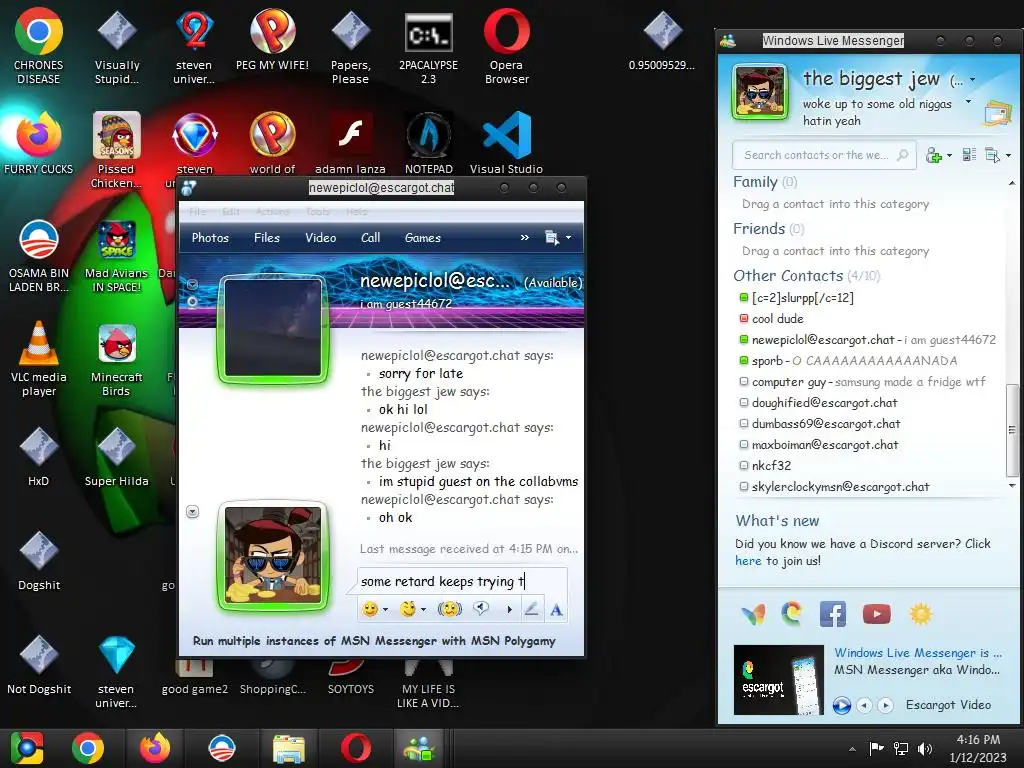Open the smiley emoticon dropdown arrow
The height and width of the screenshot is (768, 1024).
(385, 610)
